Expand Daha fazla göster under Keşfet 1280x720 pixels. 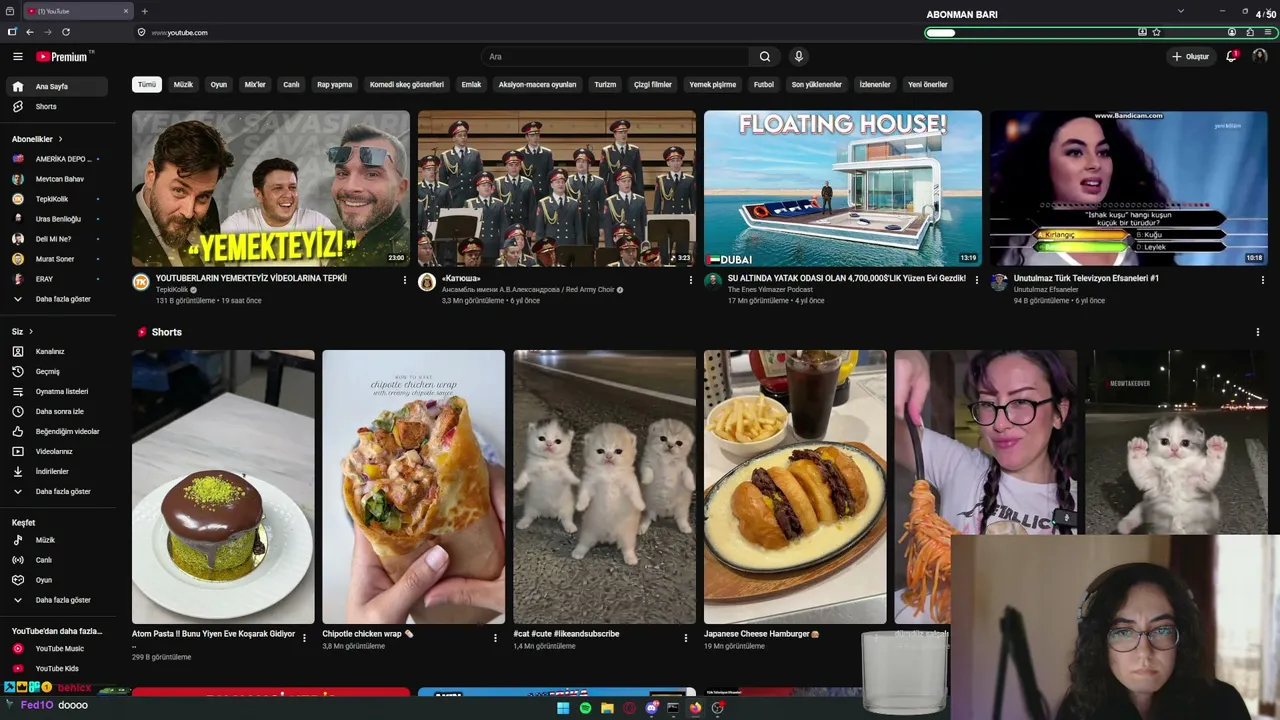[56, 600]
